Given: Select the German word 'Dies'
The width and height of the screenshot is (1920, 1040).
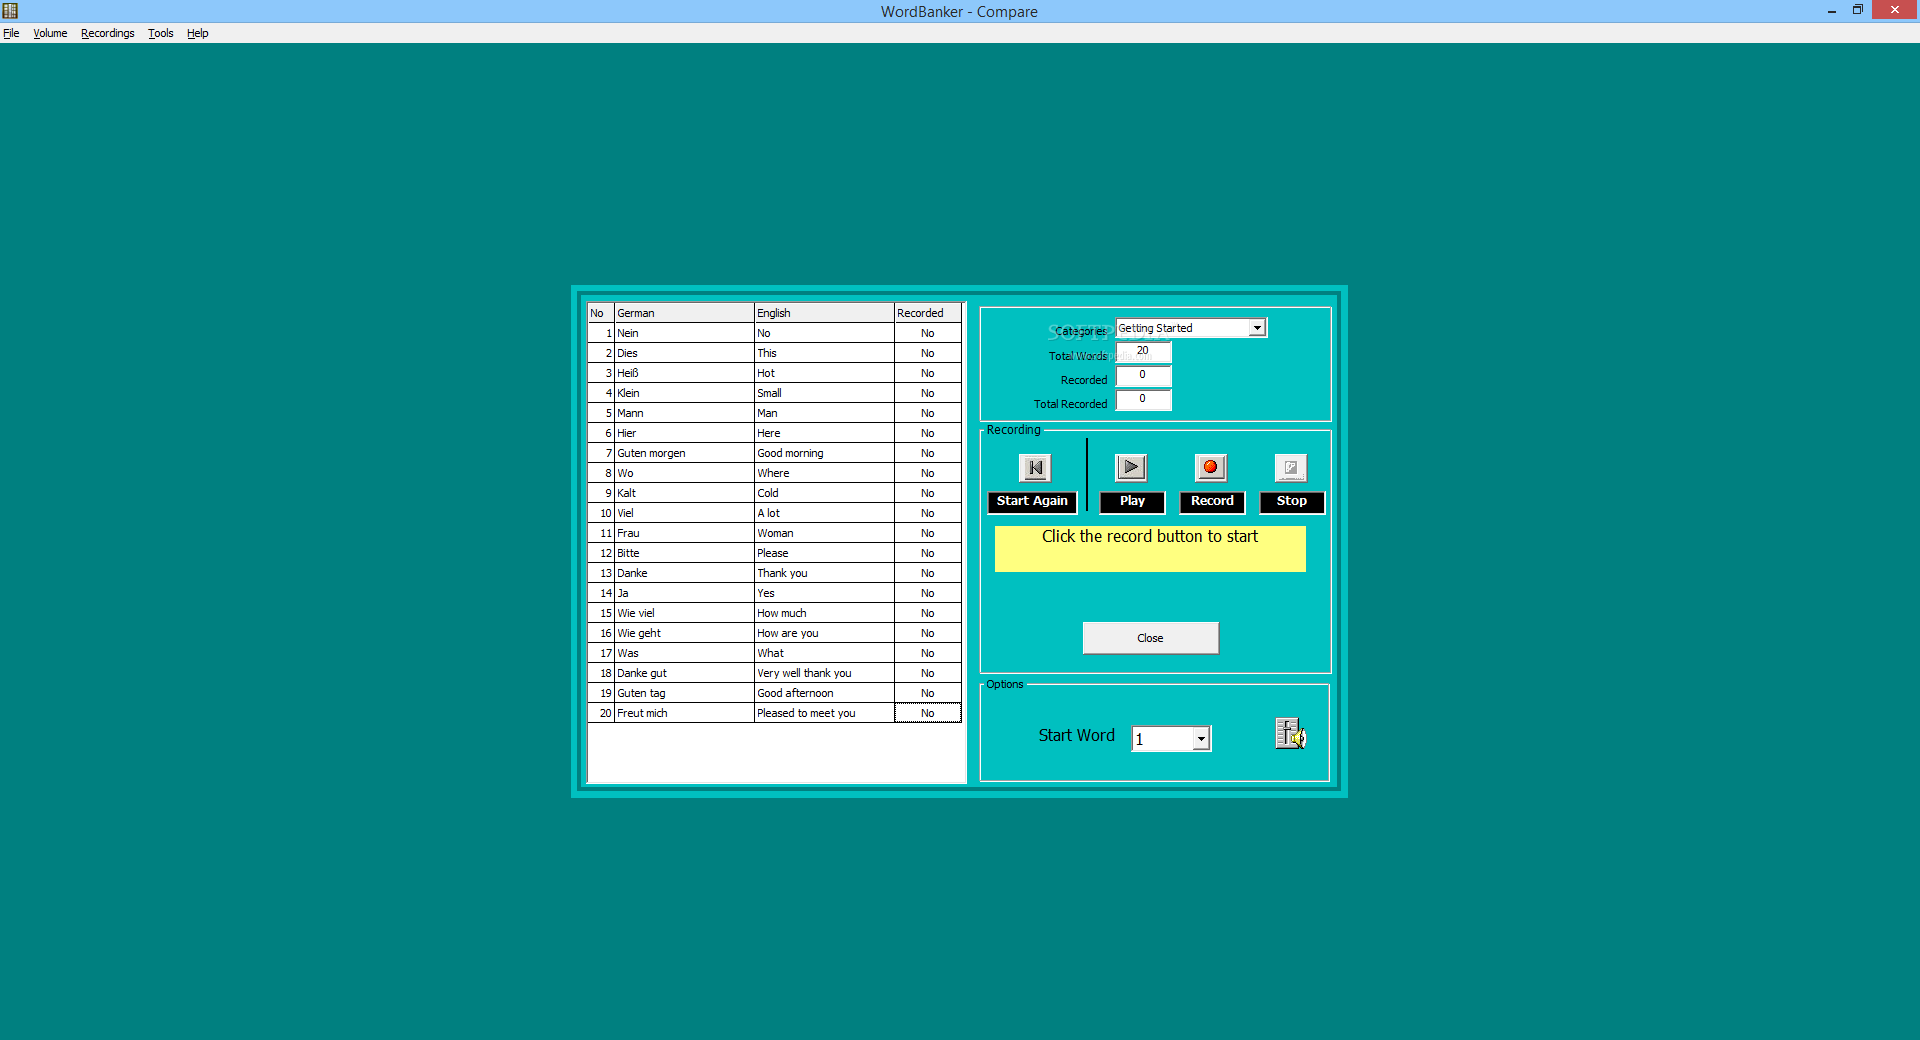Looking at the screenshot, I should [x=684, y=353].
